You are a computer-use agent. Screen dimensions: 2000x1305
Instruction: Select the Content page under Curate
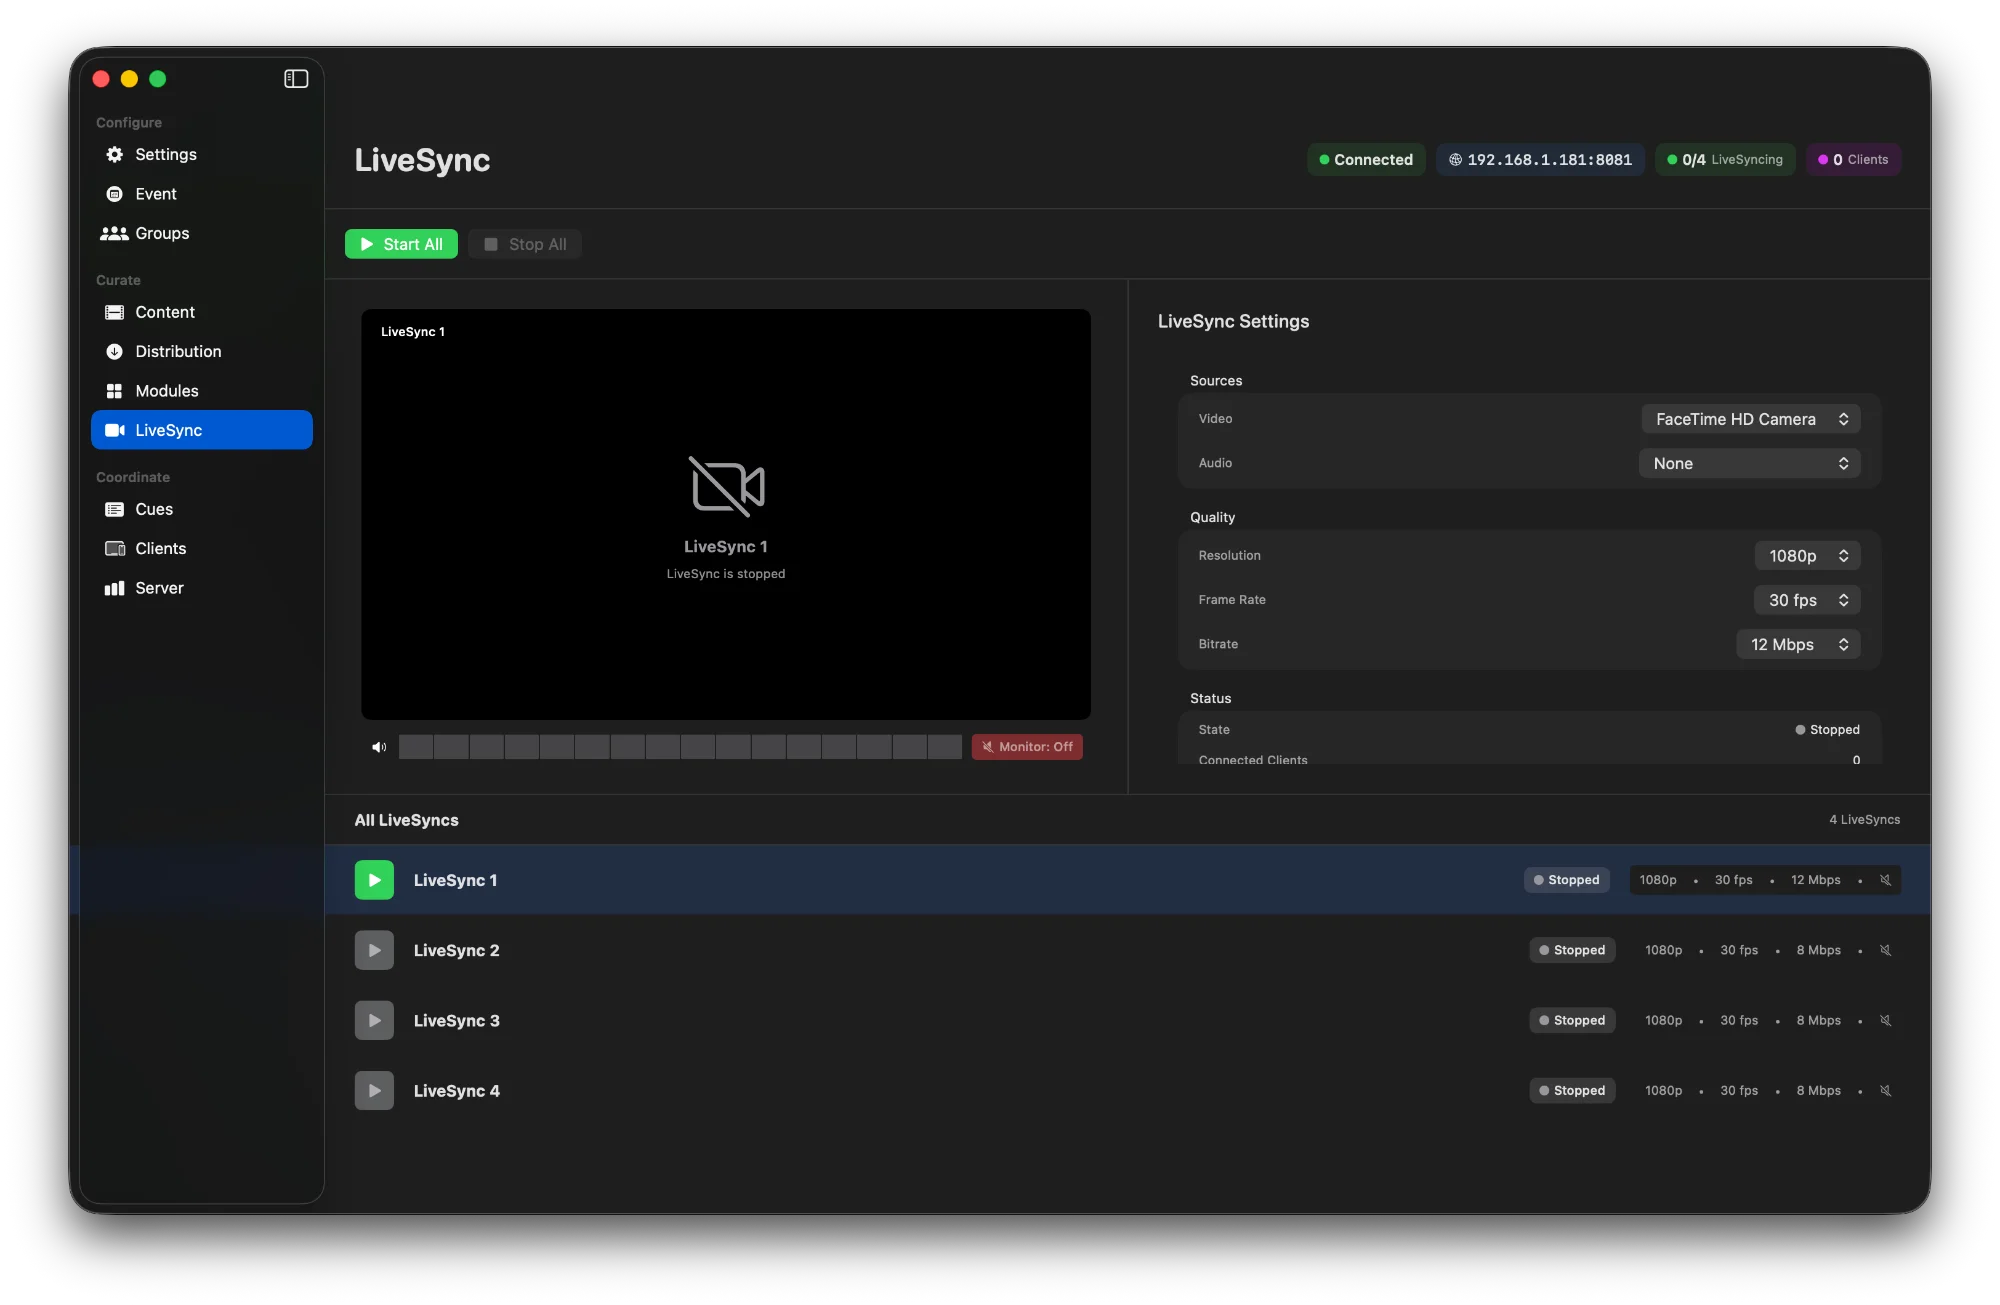point(164,312)
